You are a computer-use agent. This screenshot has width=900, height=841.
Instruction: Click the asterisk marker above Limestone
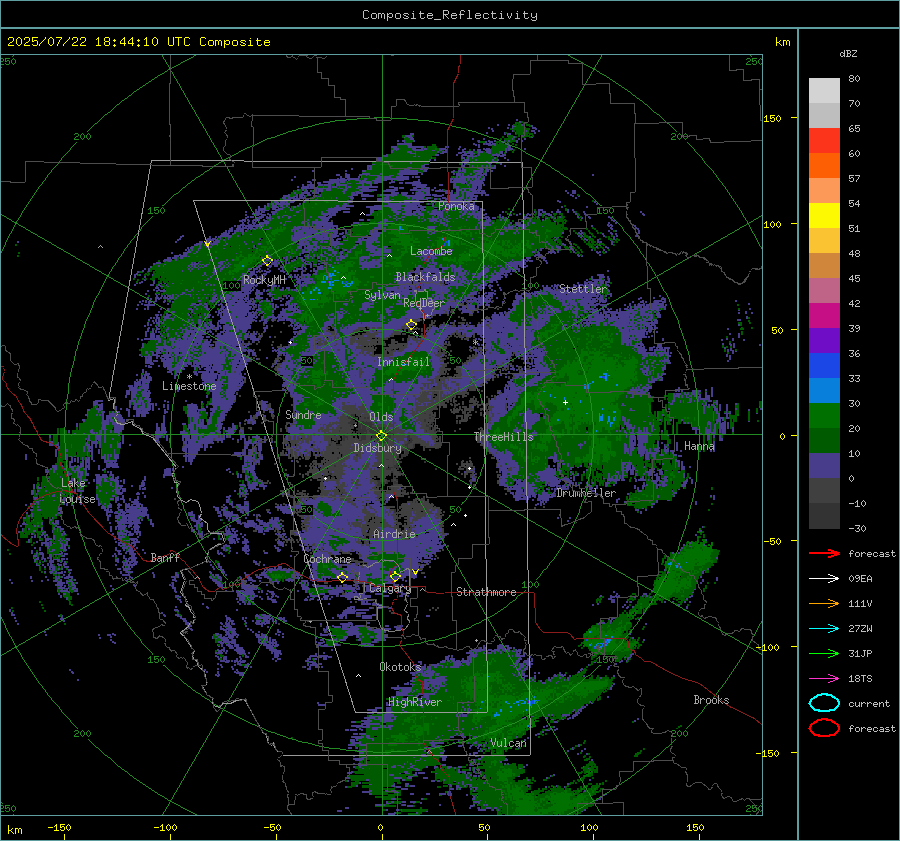[x=189, y=377]
